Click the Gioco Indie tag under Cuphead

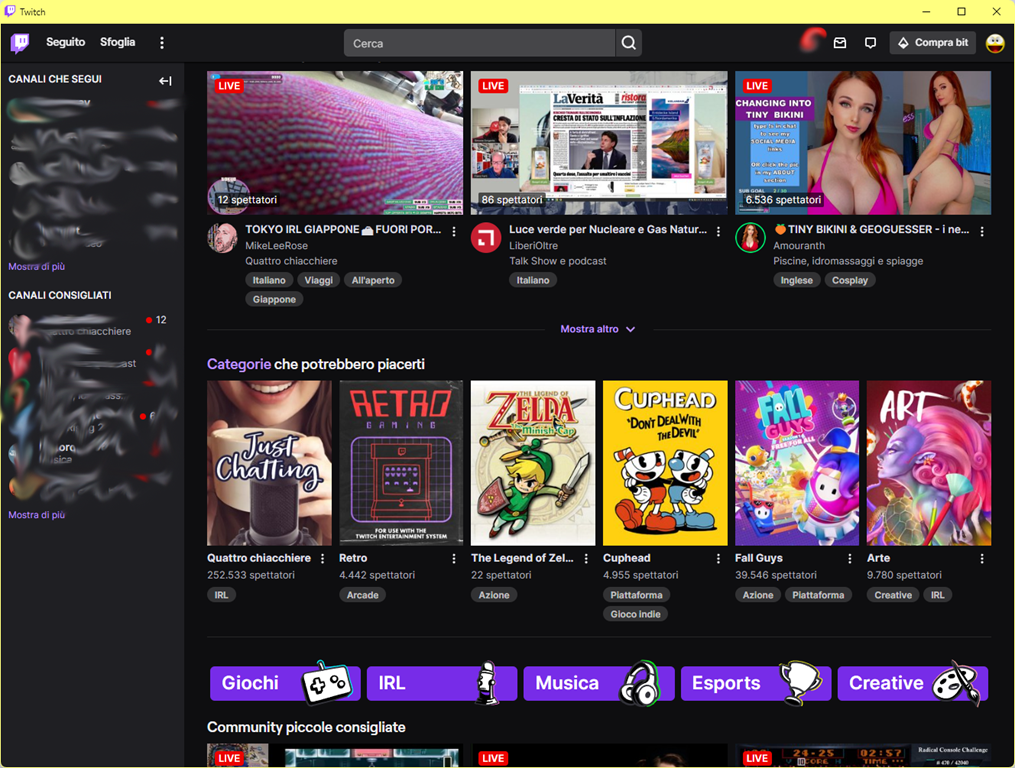pos(636,614)
